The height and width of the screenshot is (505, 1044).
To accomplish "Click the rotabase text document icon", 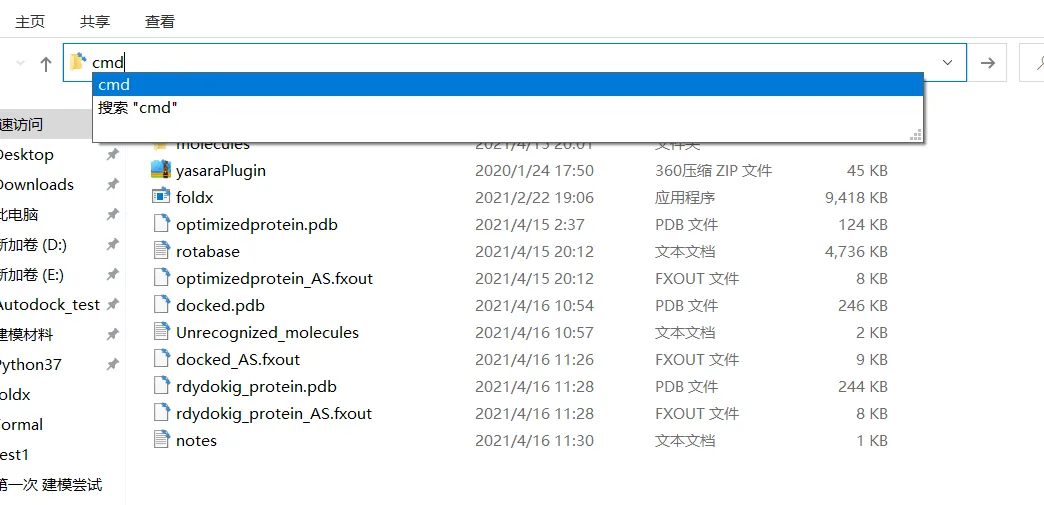I will tap(161, 251).
